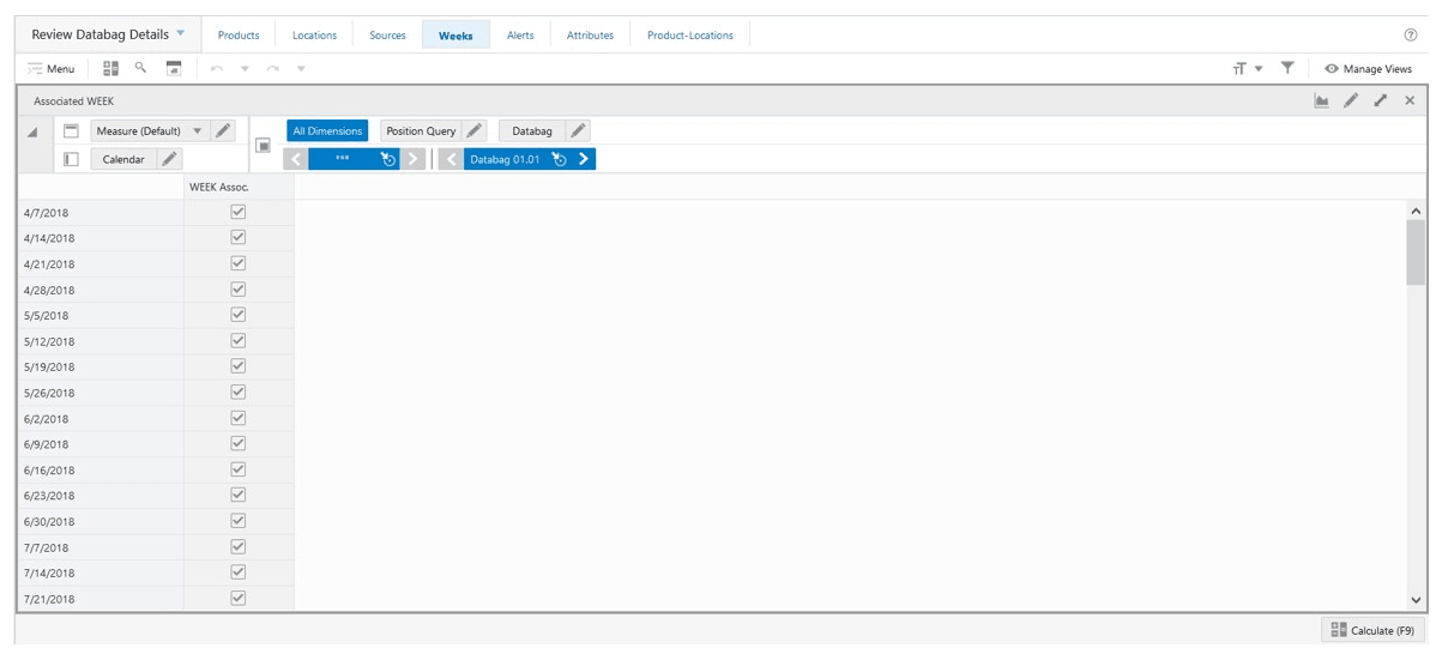The width and height of the screenshot is (1440, 655).
Task: Click the reset icon on Databag 01.01 pager
Action: click(559, 159)
